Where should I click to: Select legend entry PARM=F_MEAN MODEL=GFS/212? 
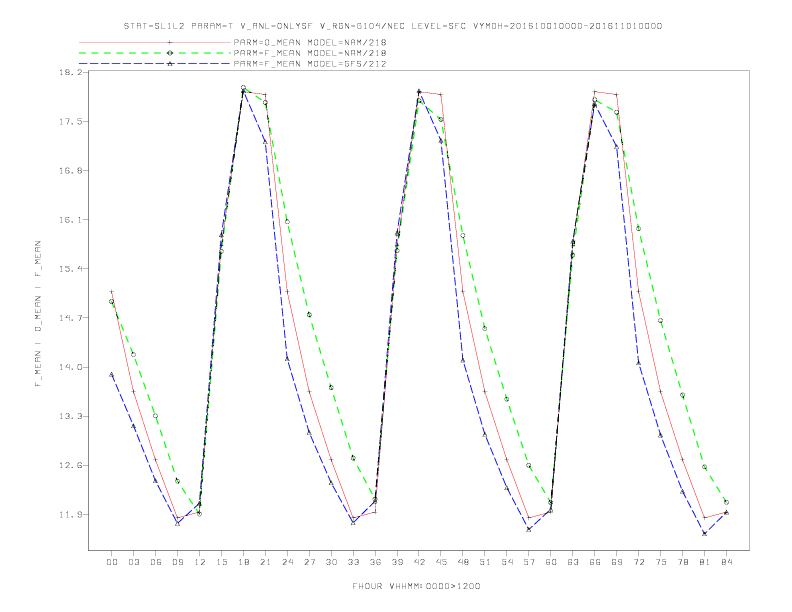point(310,64)
